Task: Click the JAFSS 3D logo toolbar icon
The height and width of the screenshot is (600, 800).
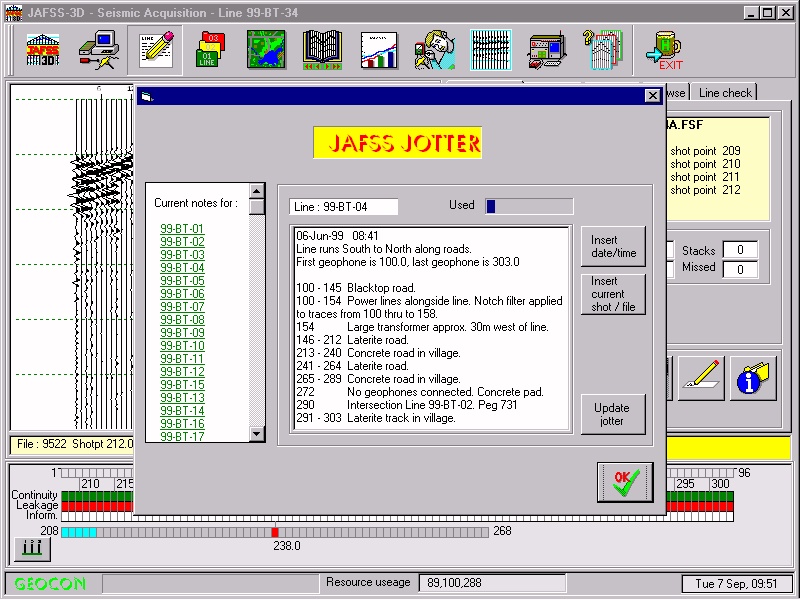Action: click(x=43, y=49)
